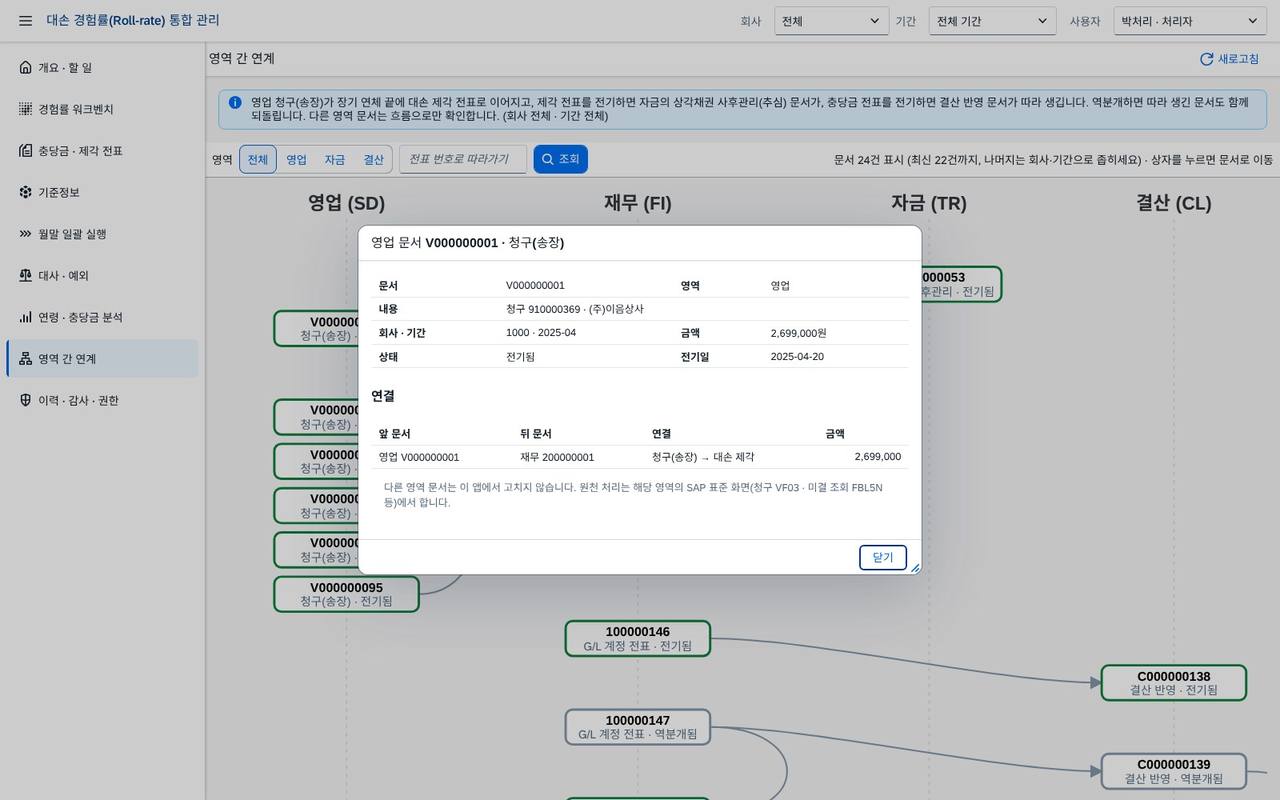
Task: Click the 충당금 · 제각 전표 document icon
Action: tap(25, 151)
